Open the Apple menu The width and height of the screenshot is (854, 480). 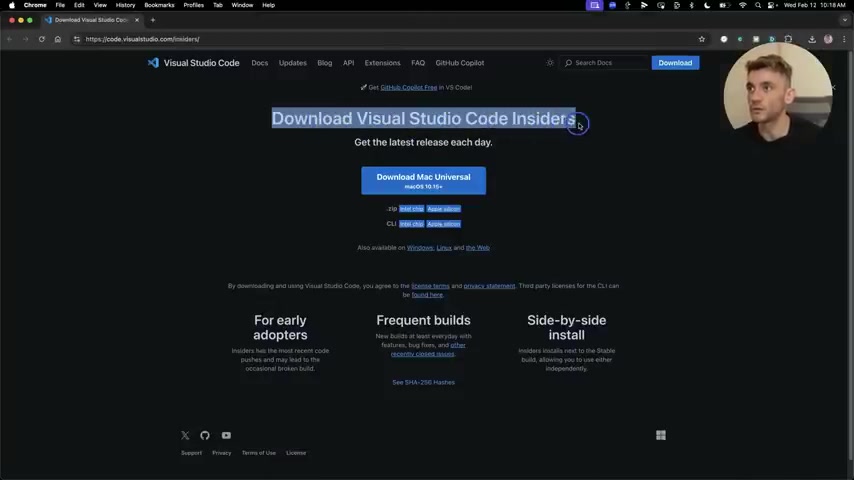click(x=11, y=5)
